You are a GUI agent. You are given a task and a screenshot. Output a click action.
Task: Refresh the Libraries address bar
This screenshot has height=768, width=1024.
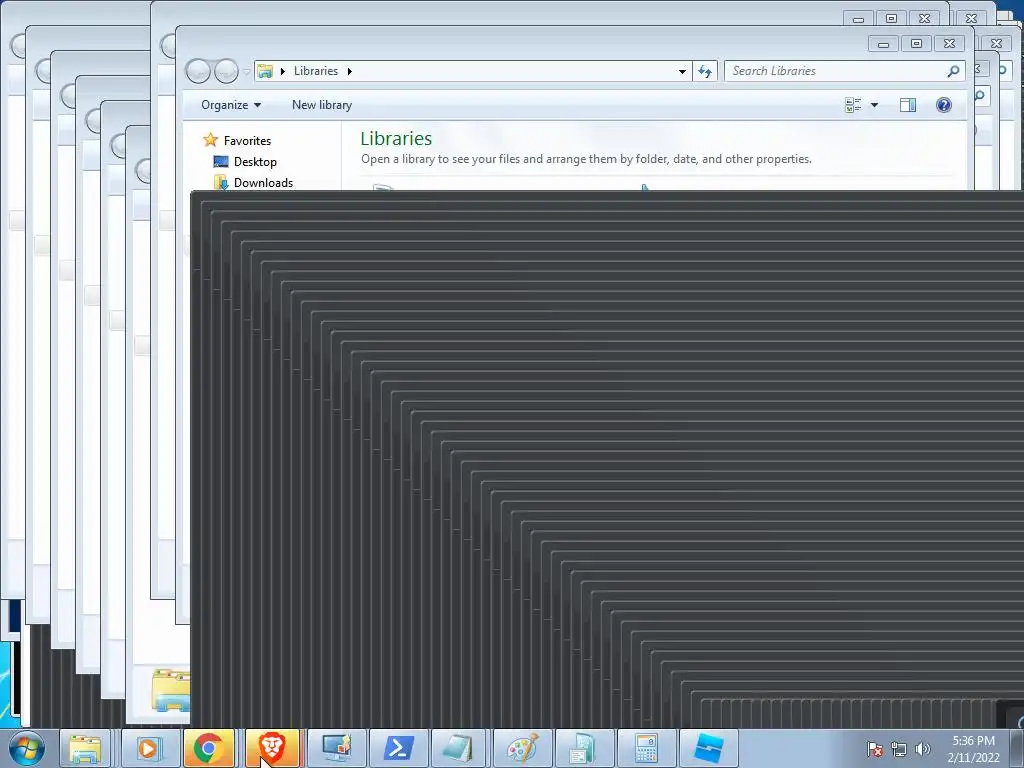(705, 71)
